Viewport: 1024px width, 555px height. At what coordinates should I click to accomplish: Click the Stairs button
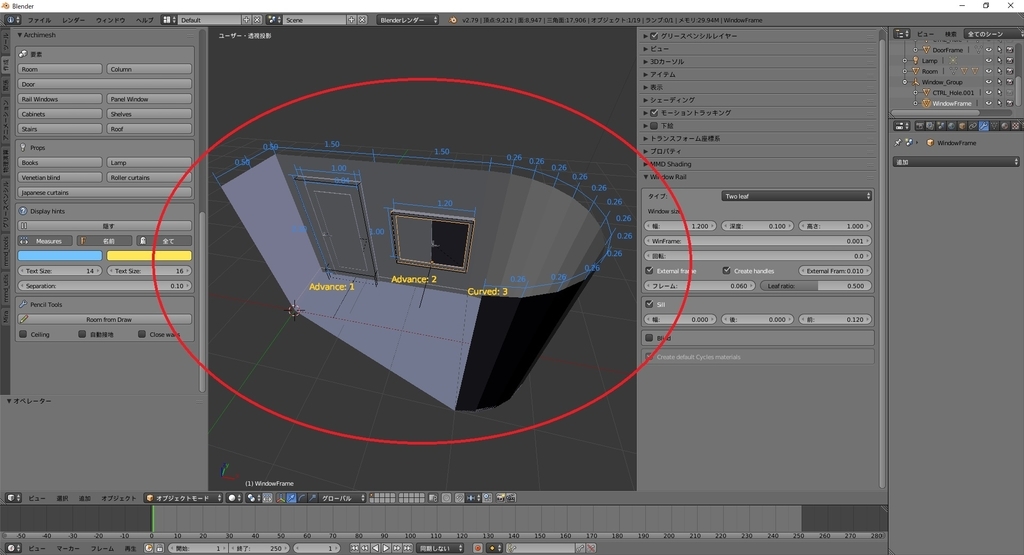tap(59, 129)
